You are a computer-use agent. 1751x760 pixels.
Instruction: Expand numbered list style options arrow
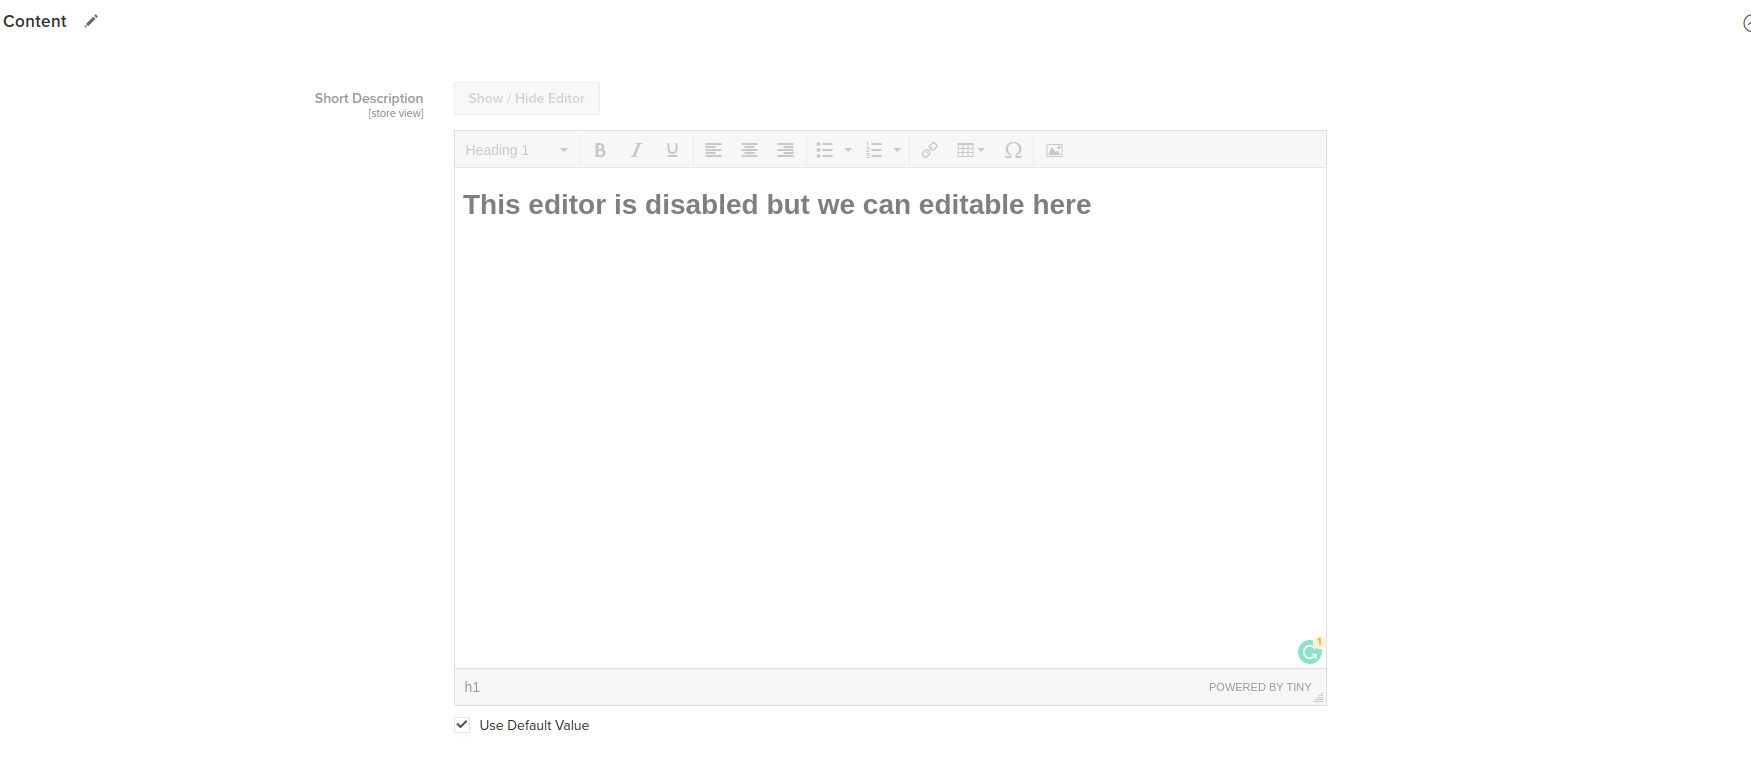point(897,150)
